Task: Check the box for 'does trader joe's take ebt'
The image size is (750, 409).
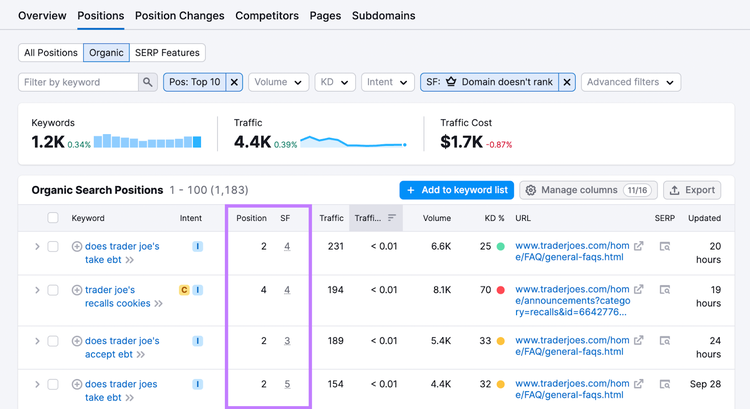Action: click(x=53, y=246)
